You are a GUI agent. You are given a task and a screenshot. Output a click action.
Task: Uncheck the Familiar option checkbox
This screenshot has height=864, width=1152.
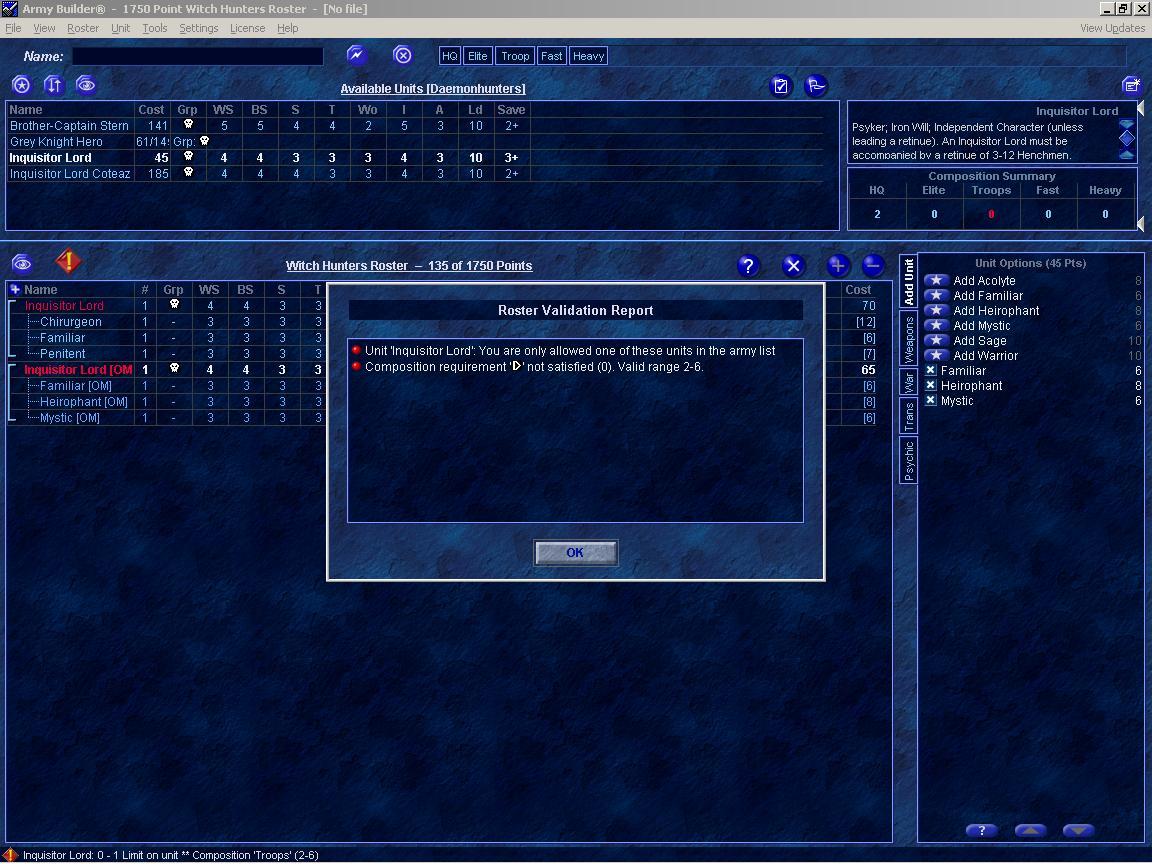tap(930, 370)
